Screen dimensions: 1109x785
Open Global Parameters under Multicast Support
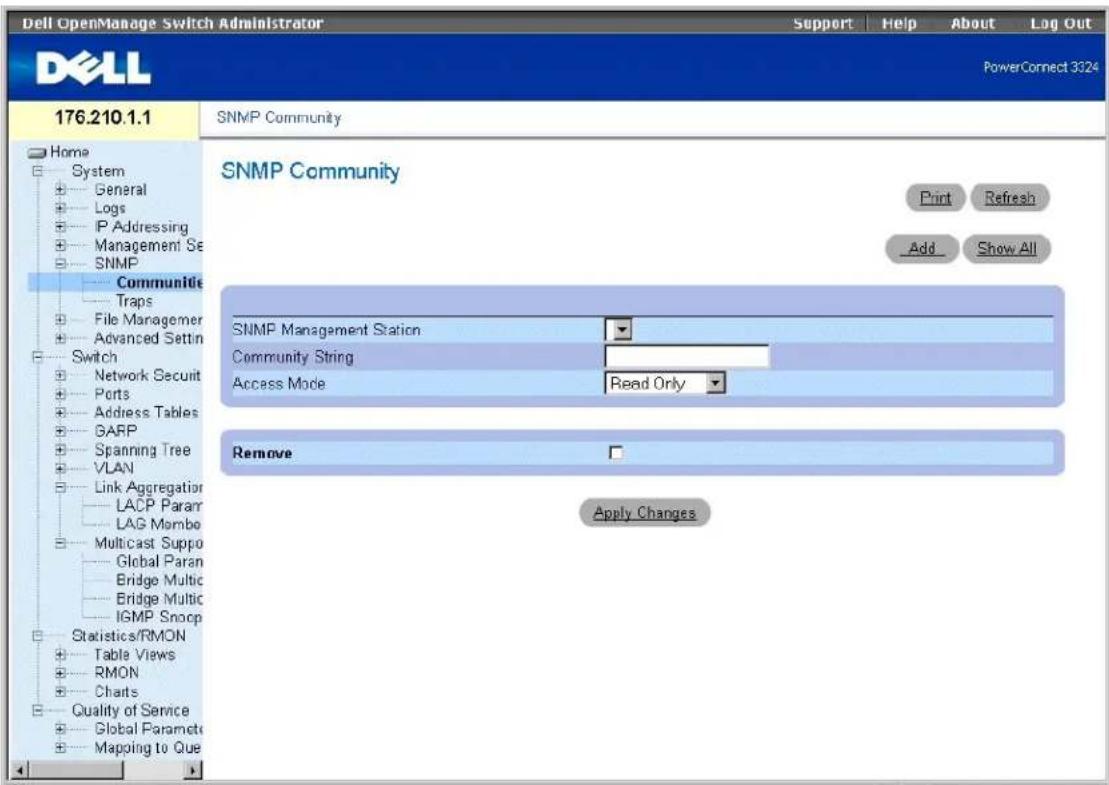pyautogui.click(x=159, y=562)
